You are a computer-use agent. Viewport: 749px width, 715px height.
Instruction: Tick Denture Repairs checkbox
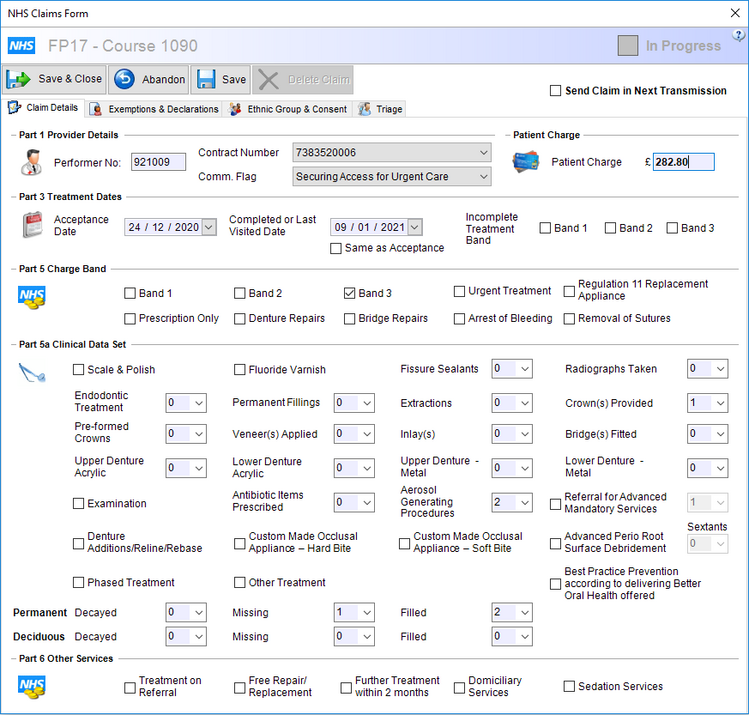[x=239, y=319]
